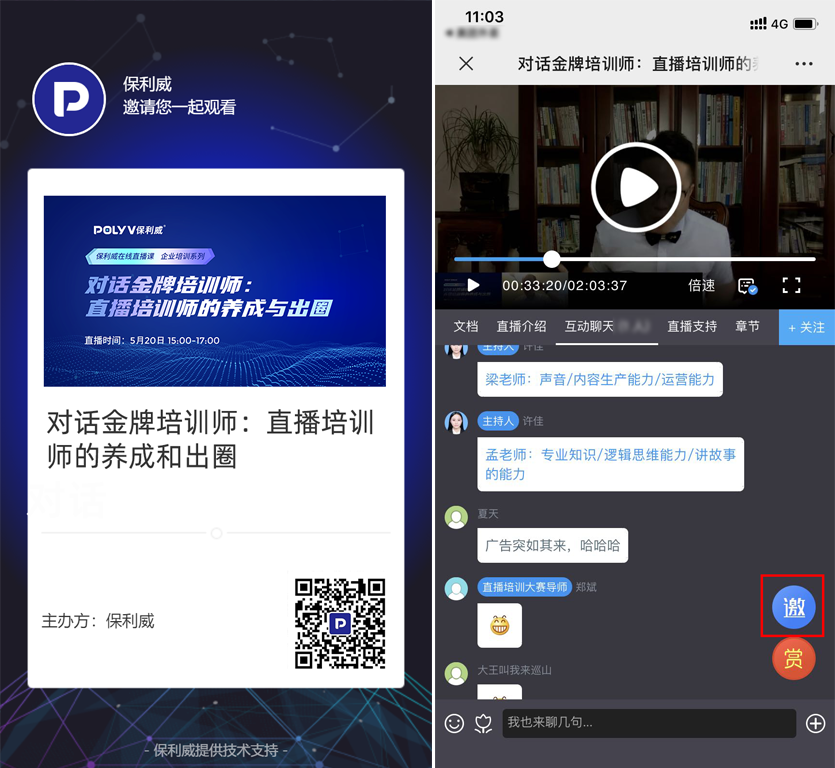This screenshot has width=835, height=768.
Task: Tap the orange 赏 reward button
Action: coord(794,658)
